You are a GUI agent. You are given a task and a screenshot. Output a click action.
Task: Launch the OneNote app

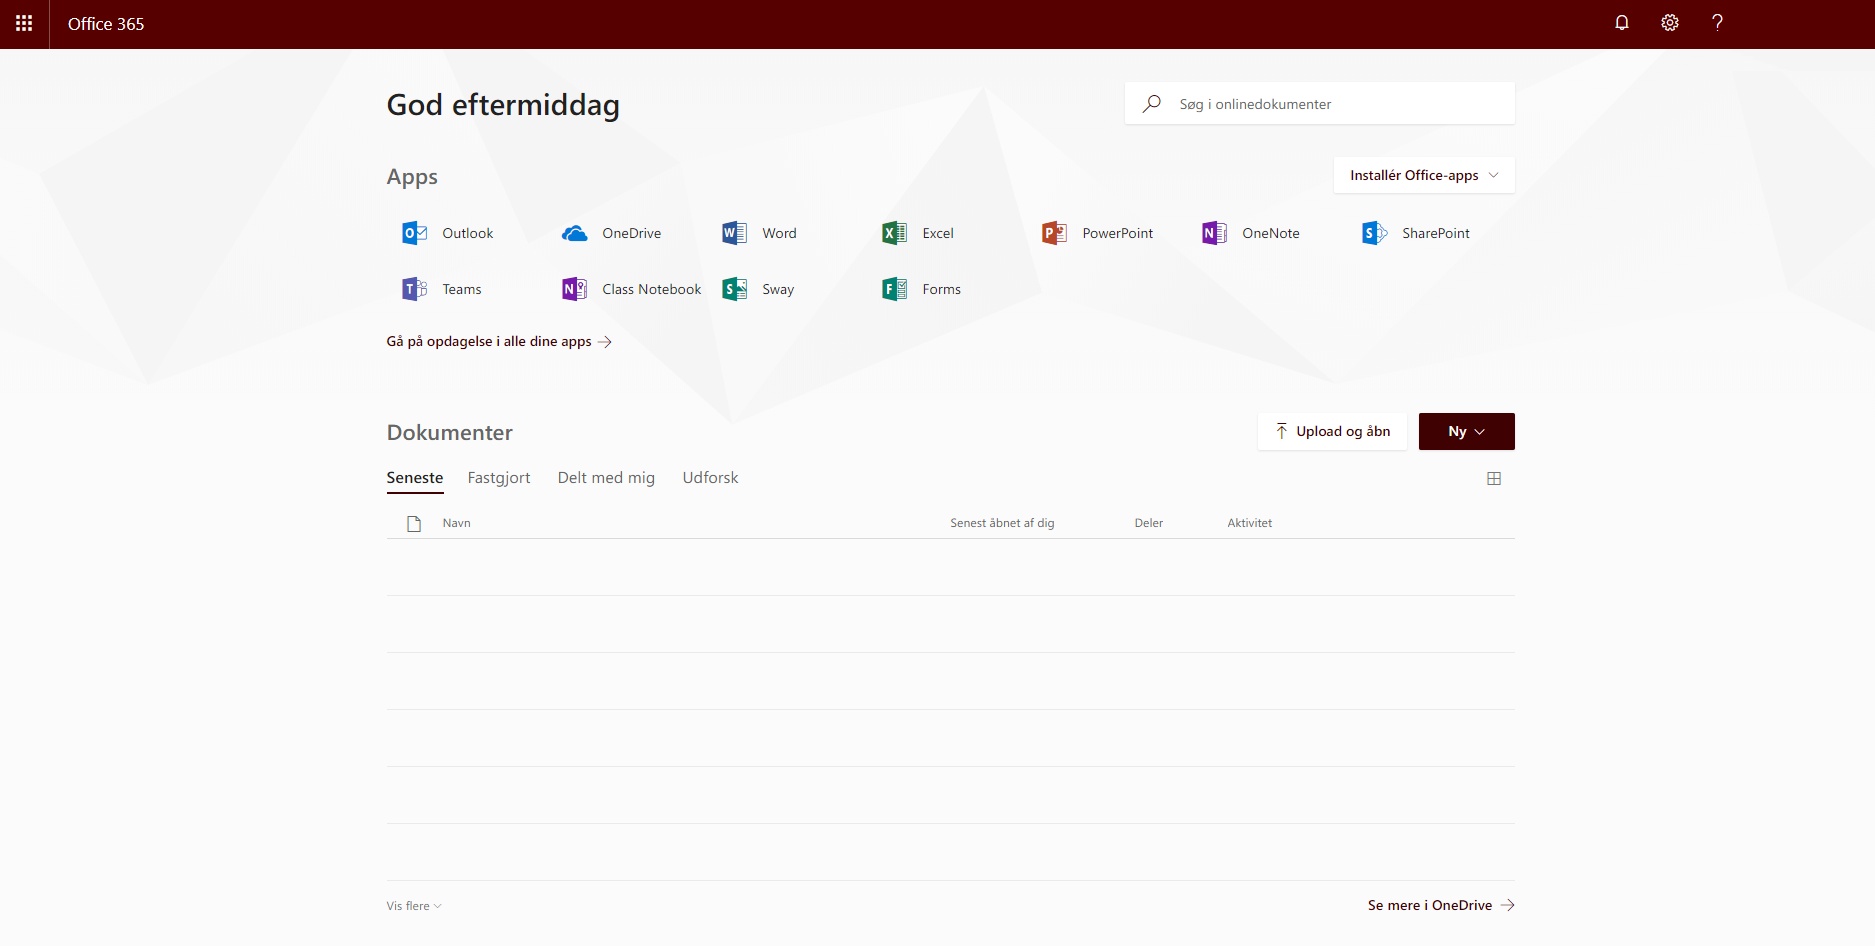click(1251, 233)
